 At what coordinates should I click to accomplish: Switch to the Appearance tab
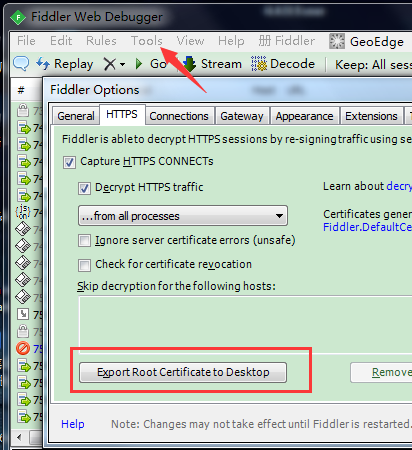304,116
